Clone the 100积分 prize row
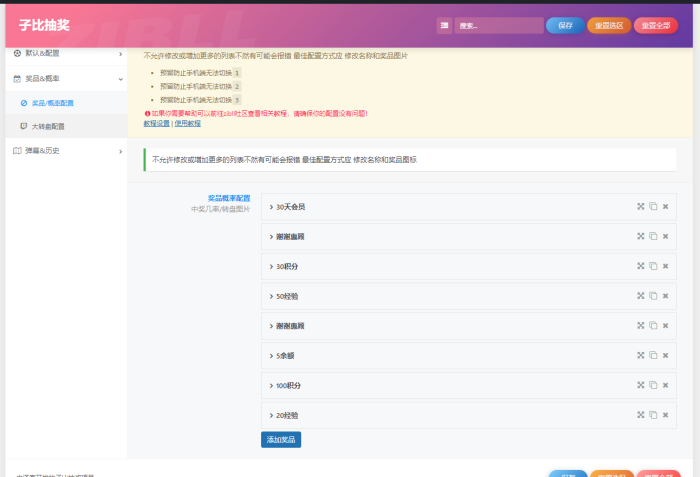 [x=653, y=385]
